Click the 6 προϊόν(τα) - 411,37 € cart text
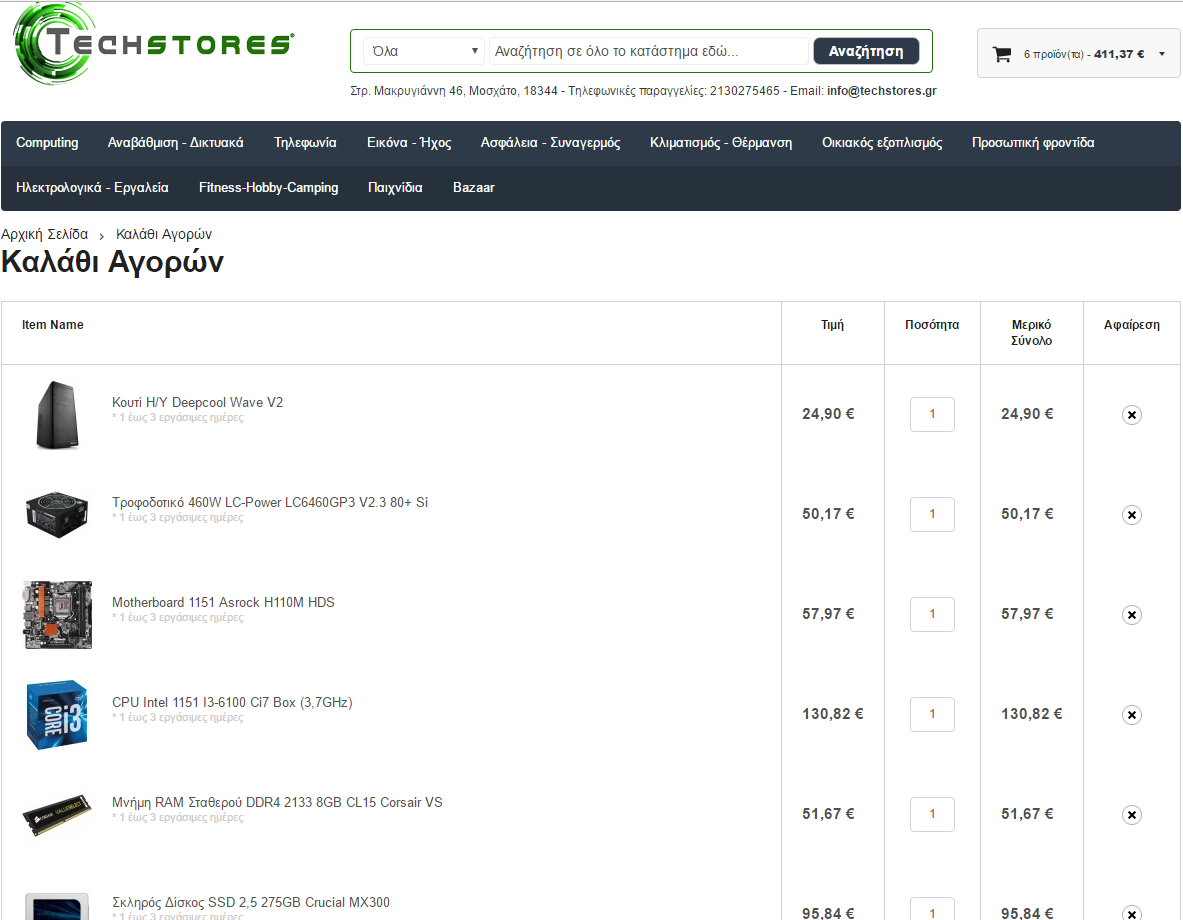This screenshot has height=920, width=1183. (1084, 54)
